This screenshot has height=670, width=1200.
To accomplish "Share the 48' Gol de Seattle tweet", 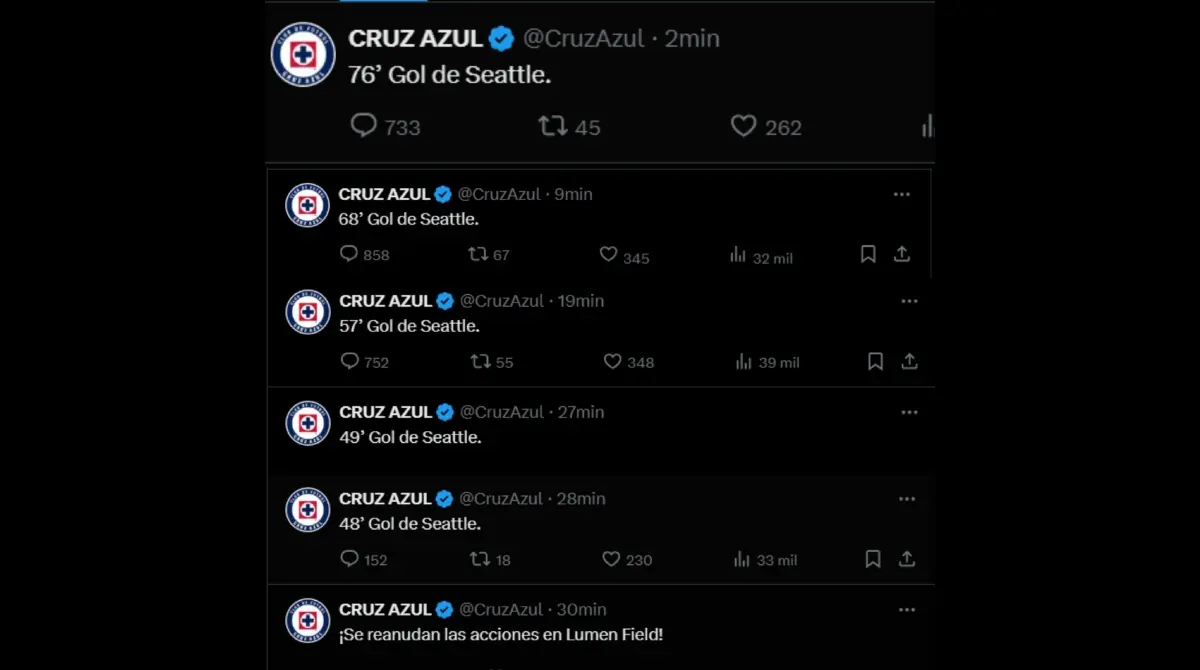I will 907,559.
